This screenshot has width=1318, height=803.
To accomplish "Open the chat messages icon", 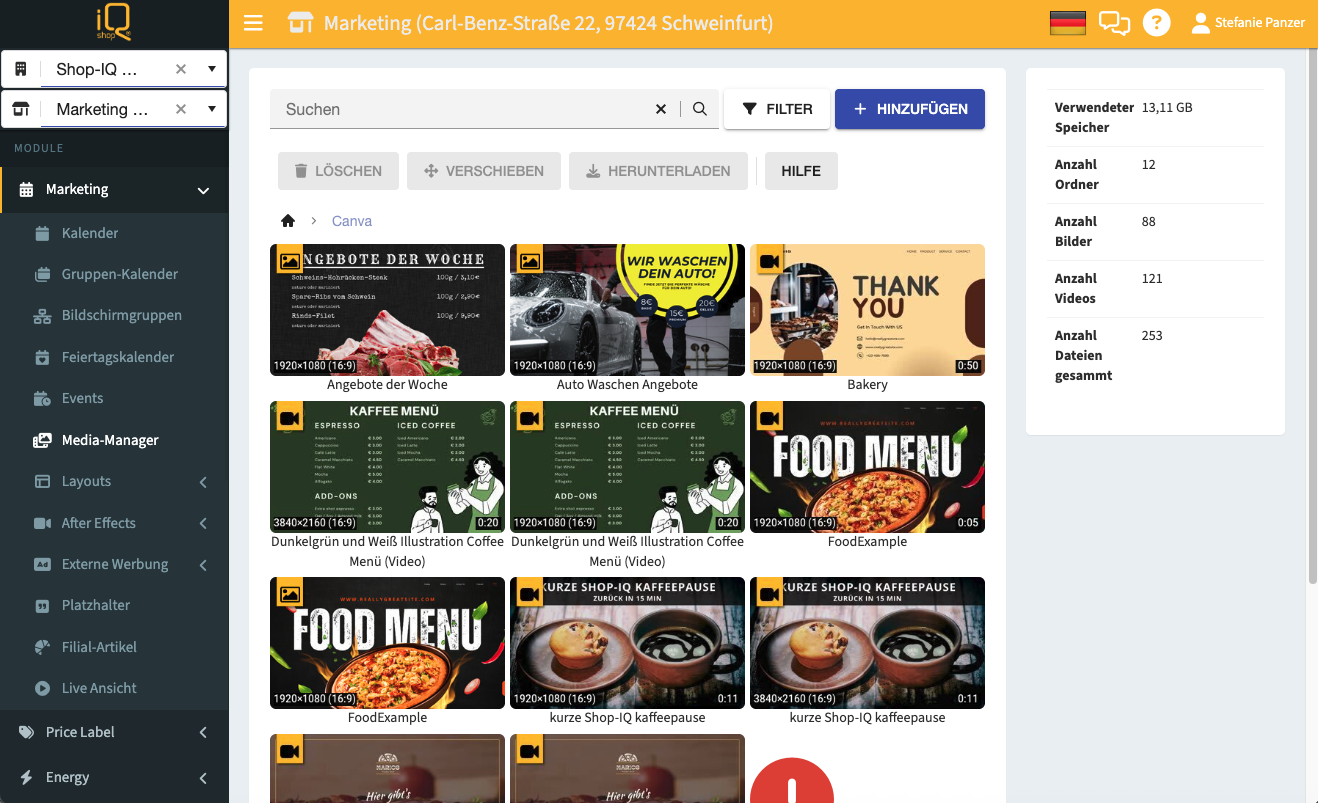I will click(1114, 23).
